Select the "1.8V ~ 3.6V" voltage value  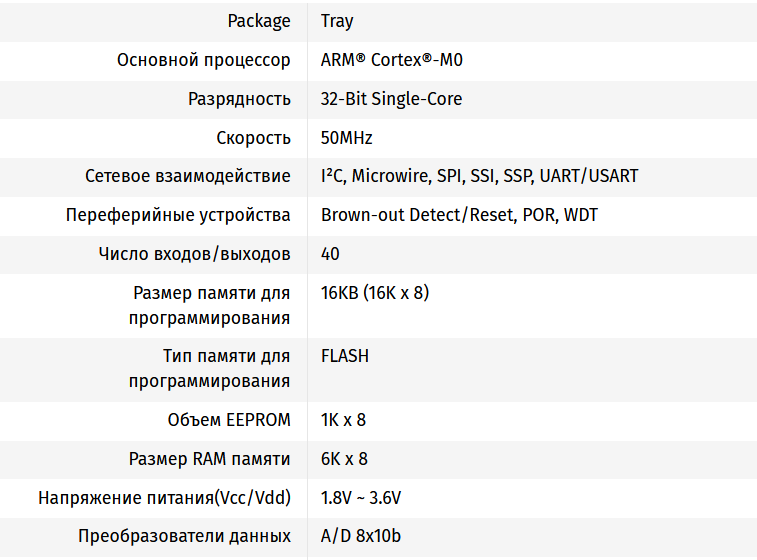click(361, 498)
